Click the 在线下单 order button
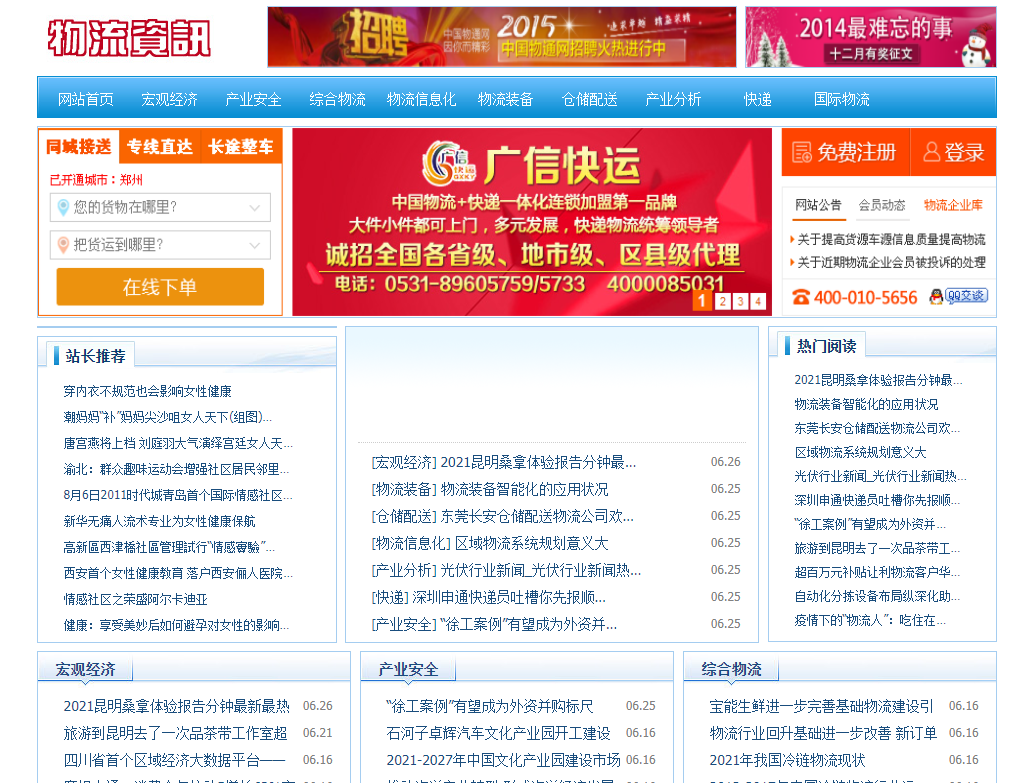 click(x=160, y=286)
